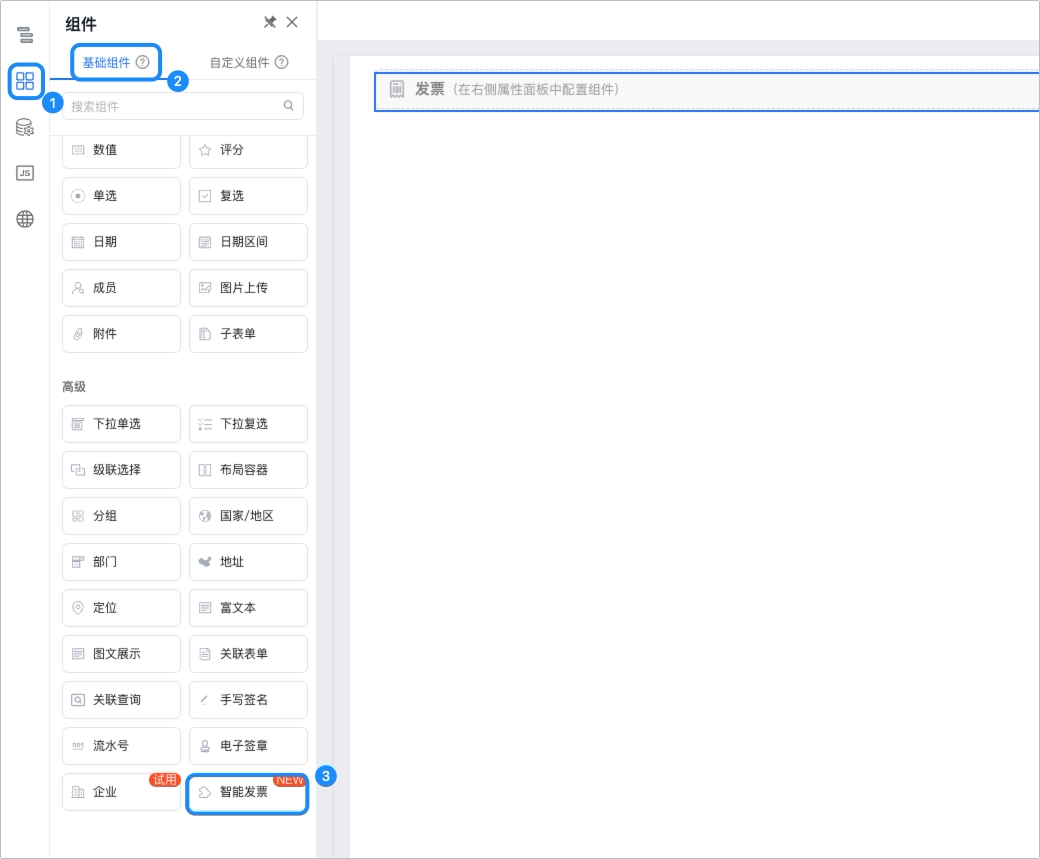Click the 搜索组件 search field
This screenshot has height=859, width=1040.
coord(183,106)
